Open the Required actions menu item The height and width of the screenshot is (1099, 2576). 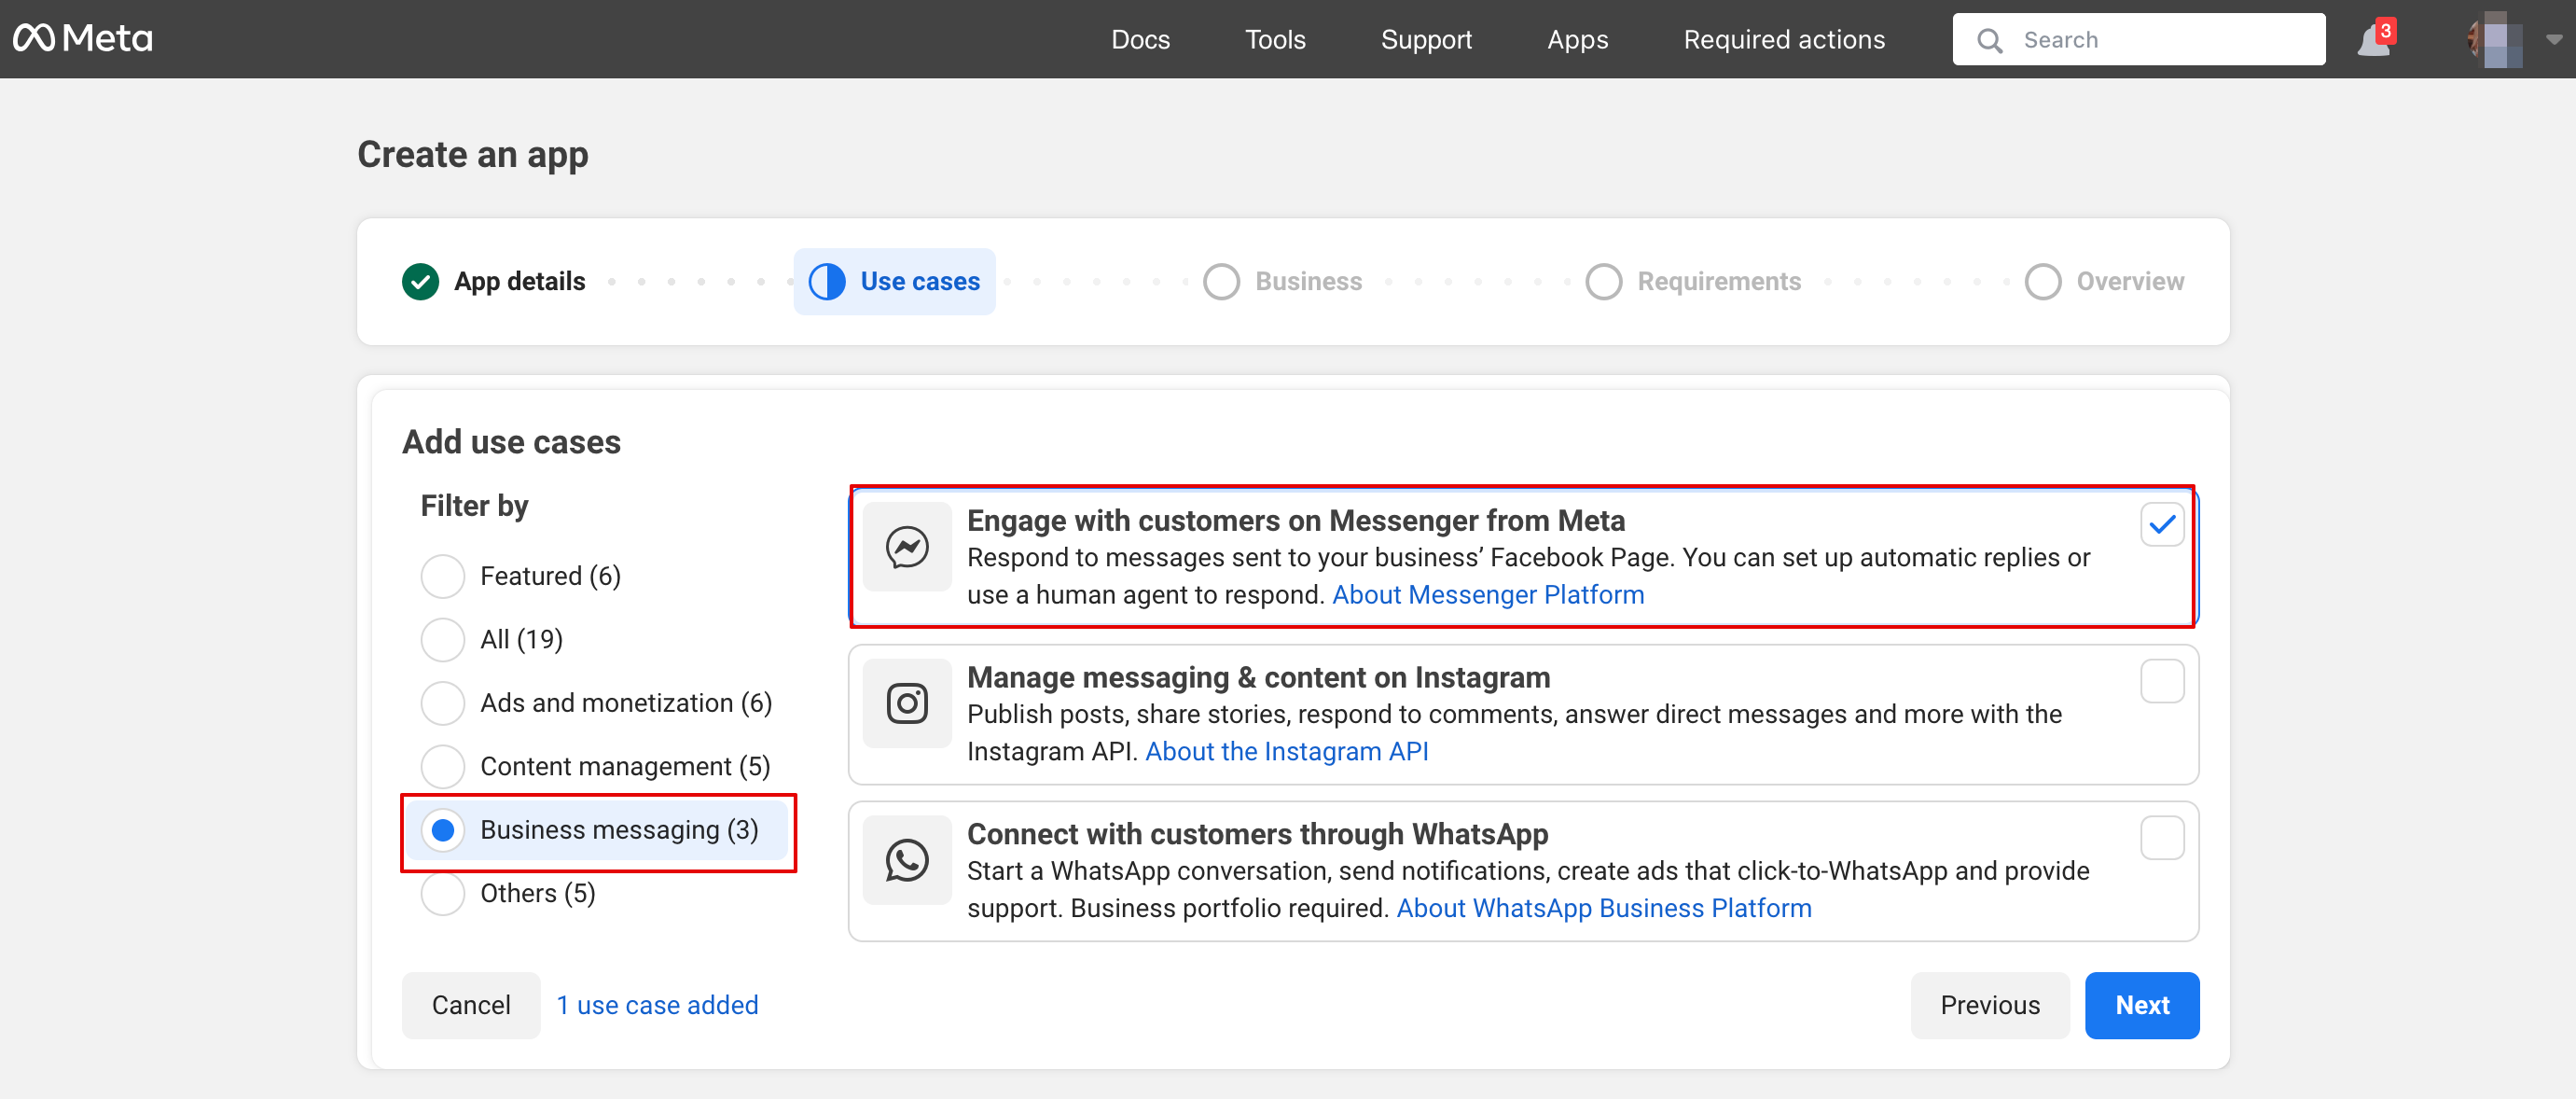pos(1784,40)
